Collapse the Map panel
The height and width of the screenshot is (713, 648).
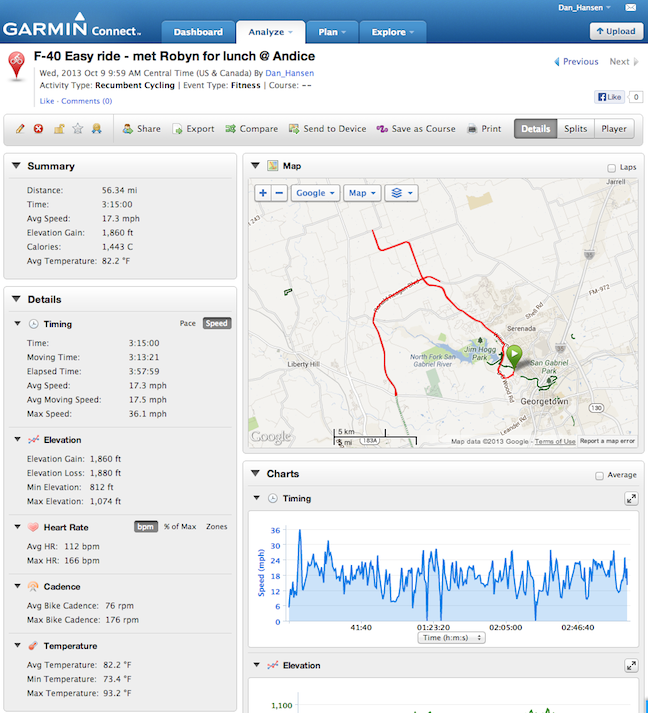pos(255,166)
